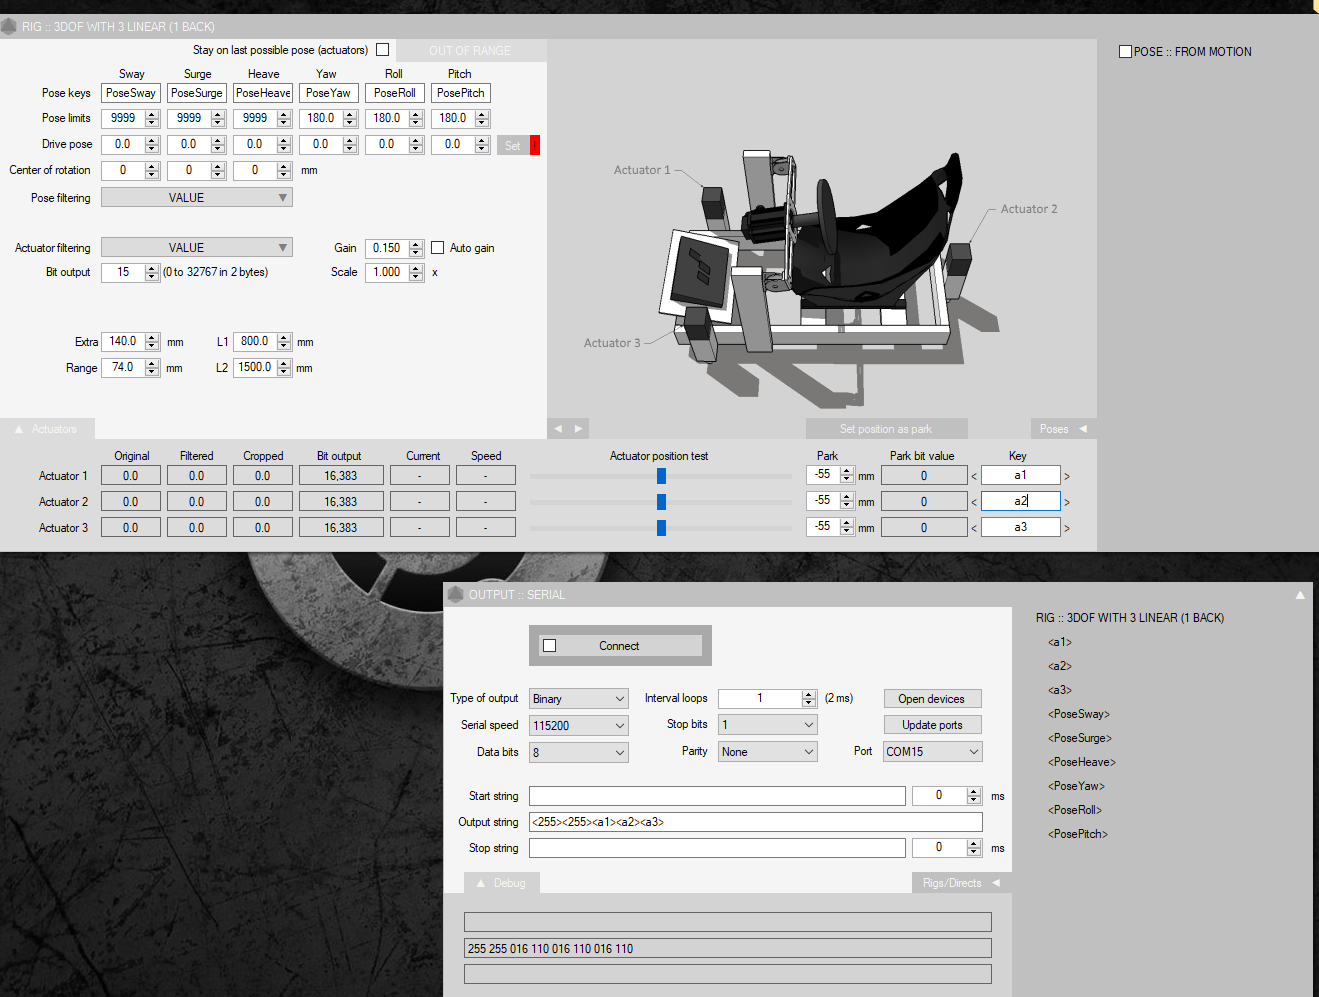
Task: Click the hexagon icon in Output Serial title
Action: [x=456, y=594]
